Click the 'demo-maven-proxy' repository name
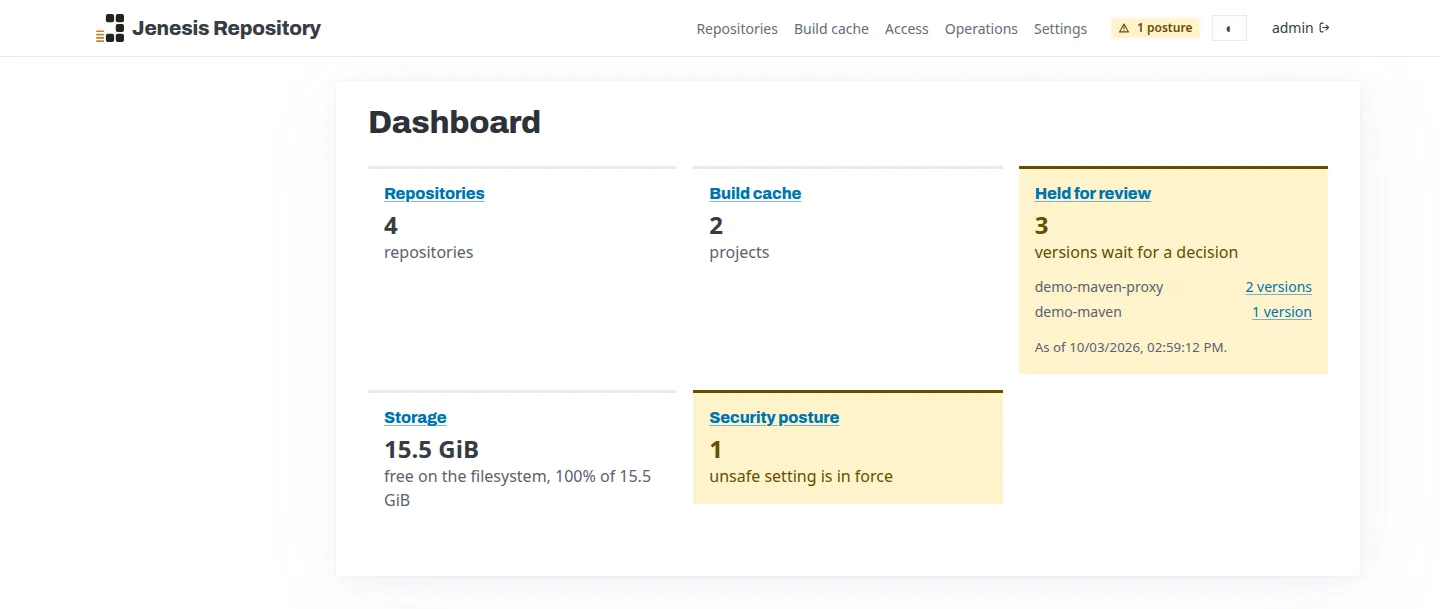Screen dimensions: 1440x609 coord(1099,287)
